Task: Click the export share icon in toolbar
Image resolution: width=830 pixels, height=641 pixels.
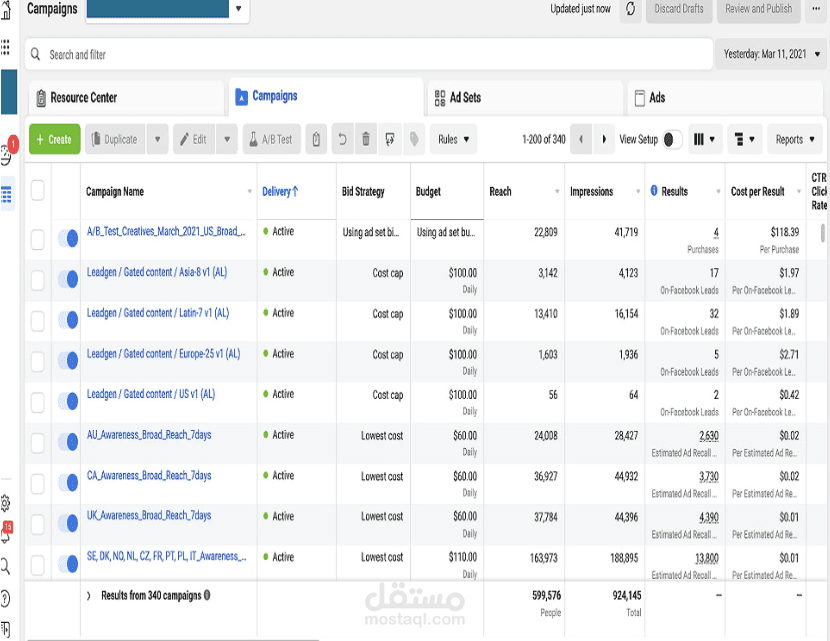Action: tap(390, 139)
